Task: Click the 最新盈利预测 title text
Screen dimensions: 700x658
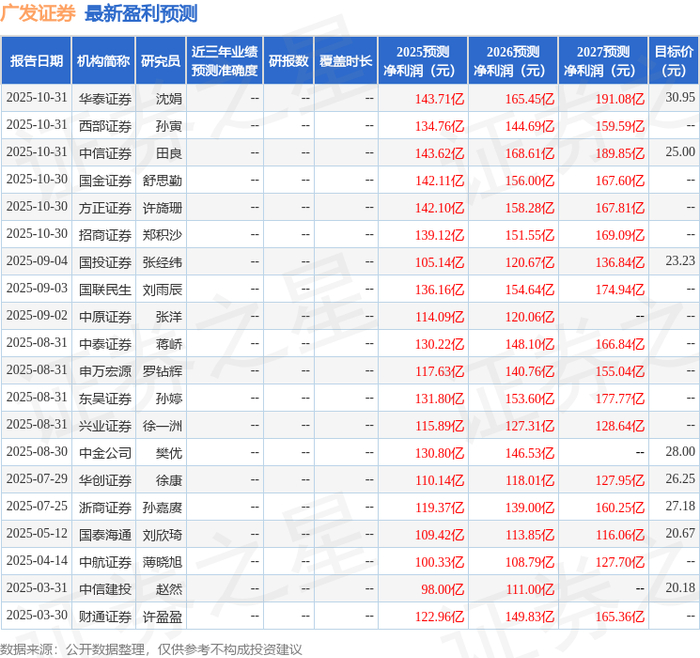Action: pyautogui.click(x=141, y=13)
